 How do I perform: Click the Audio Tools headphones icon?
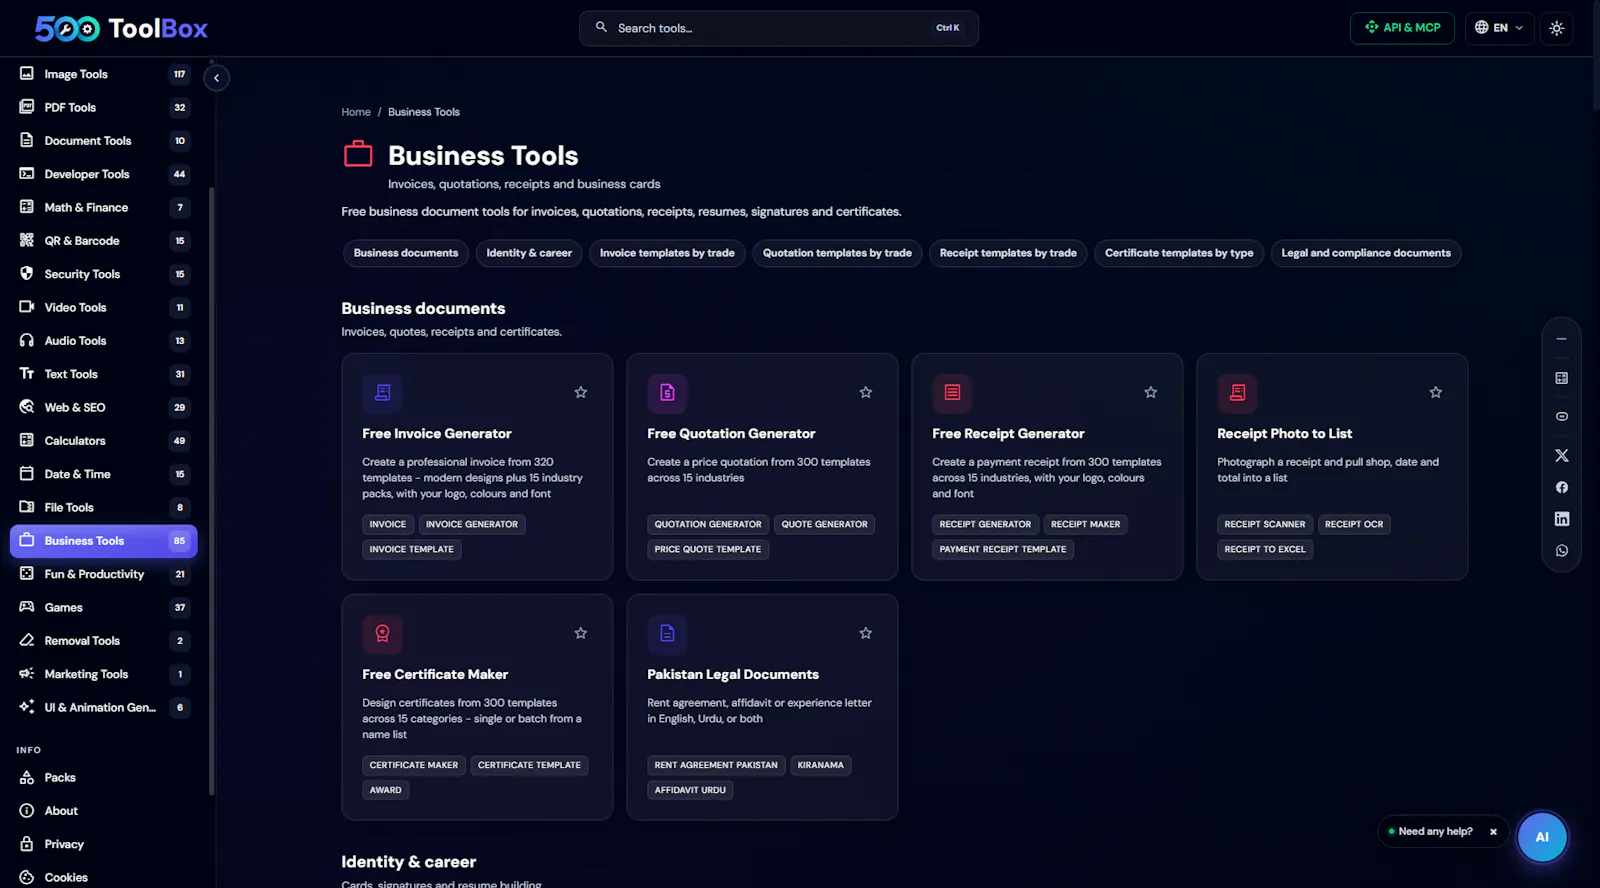pyautogui.click(x=27, y=340)
